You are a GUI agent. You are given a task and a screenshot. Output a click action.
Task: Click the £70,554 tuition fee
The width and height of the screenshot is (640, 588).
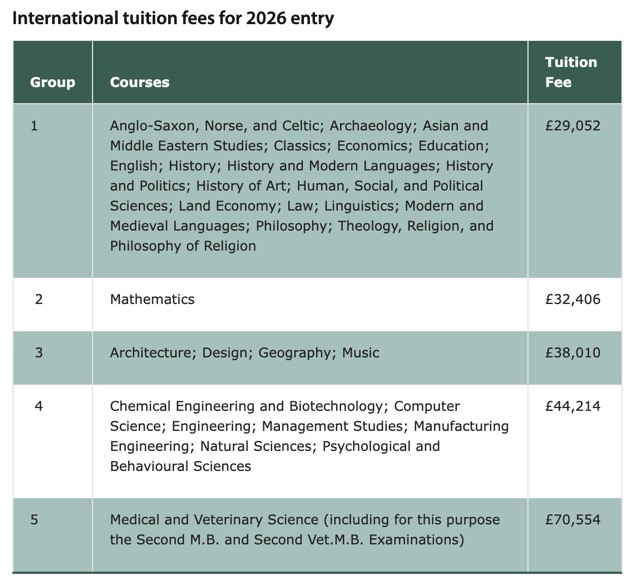pyautogui.click(x=573, y=520)
